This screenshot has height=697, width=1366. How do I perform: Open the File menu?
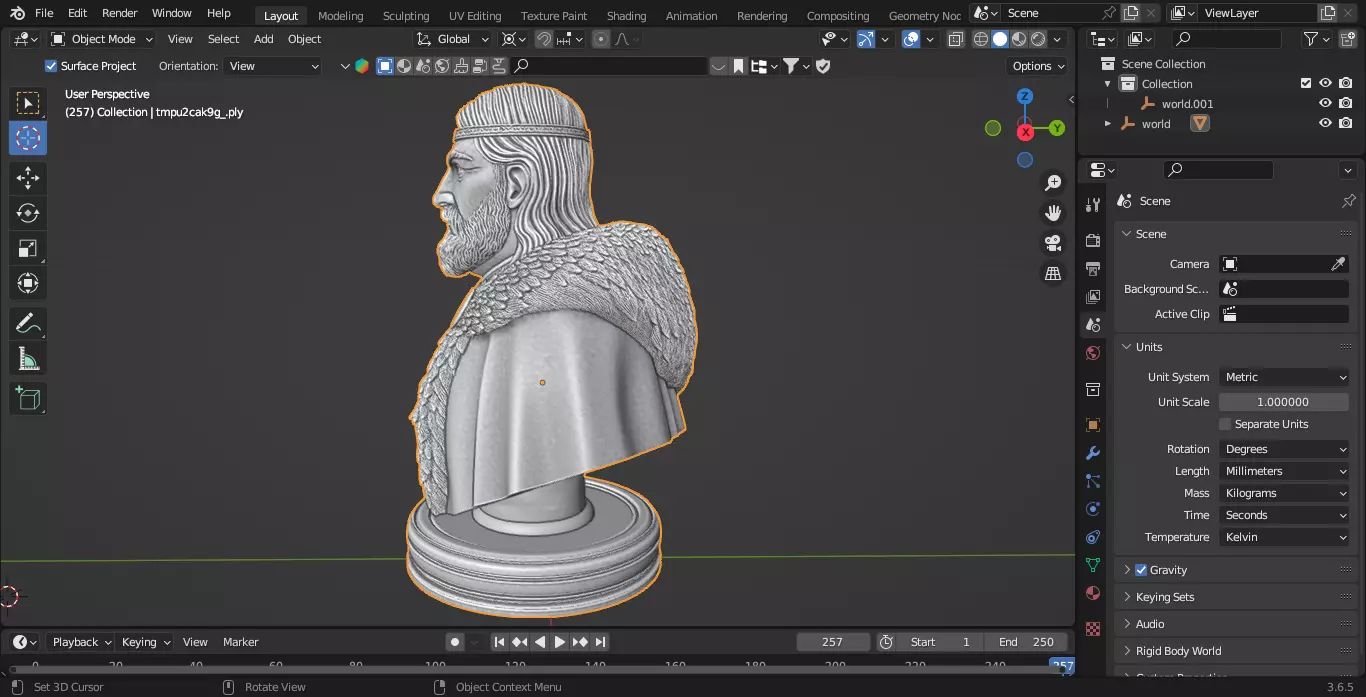44,13
